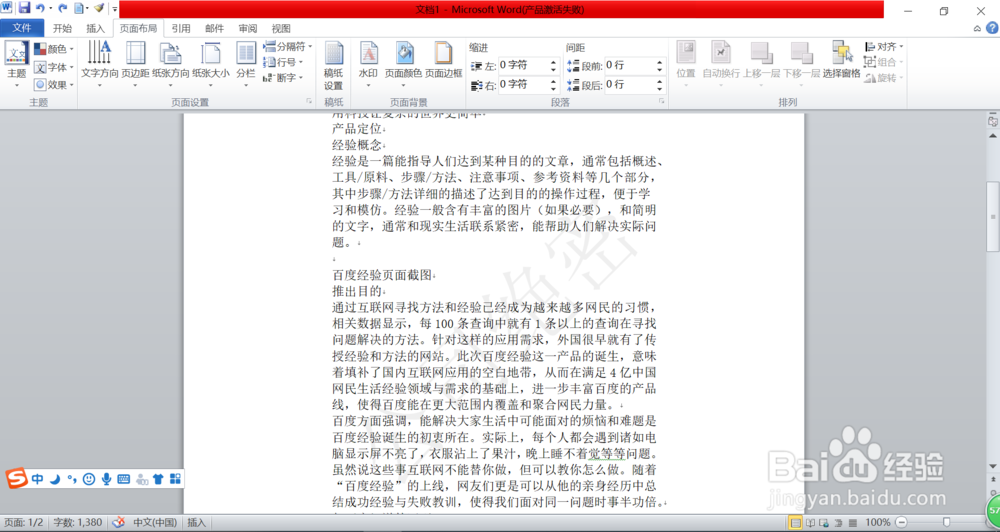Open Word Help question mark
The width and height of the screenshot is (1000, 532).
click(x=992, y=28)
